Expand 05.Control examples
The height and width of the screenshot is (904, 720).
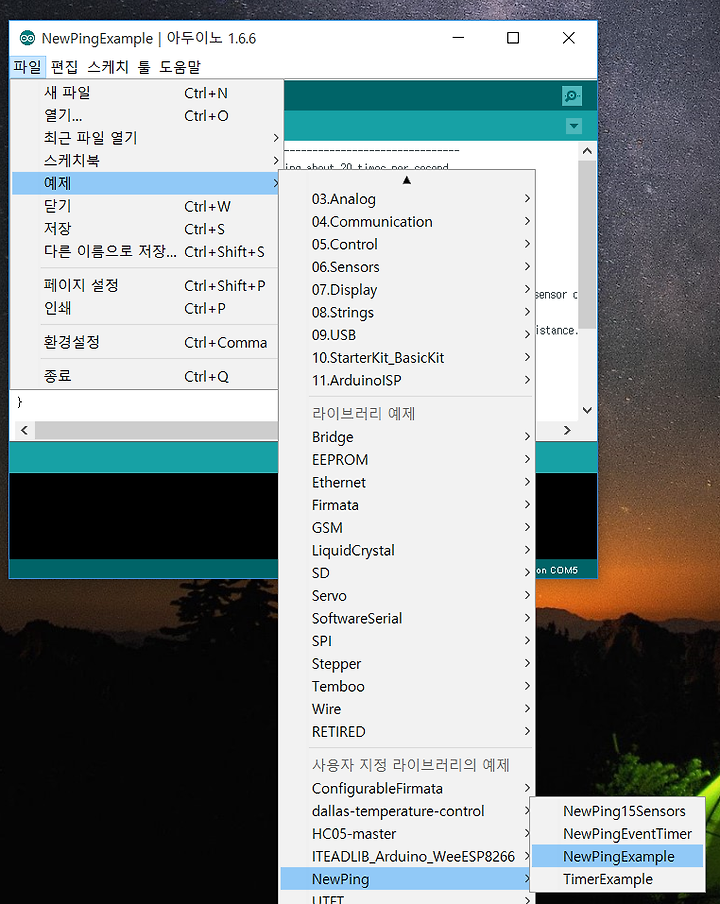tap(407, 244)
